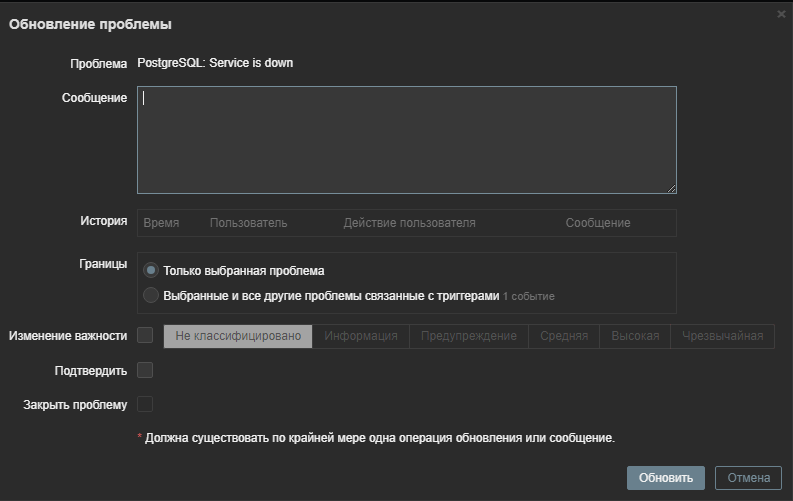Choose Чрезвычайная severity level
This screenshot has width=793, height=501.
[x=722, y=336]
